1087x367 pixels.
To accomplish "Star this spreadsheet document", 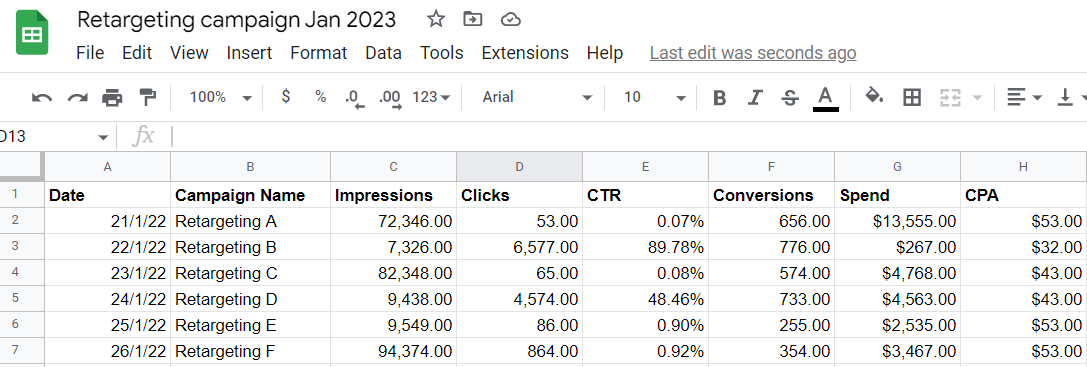I will 435,19.
